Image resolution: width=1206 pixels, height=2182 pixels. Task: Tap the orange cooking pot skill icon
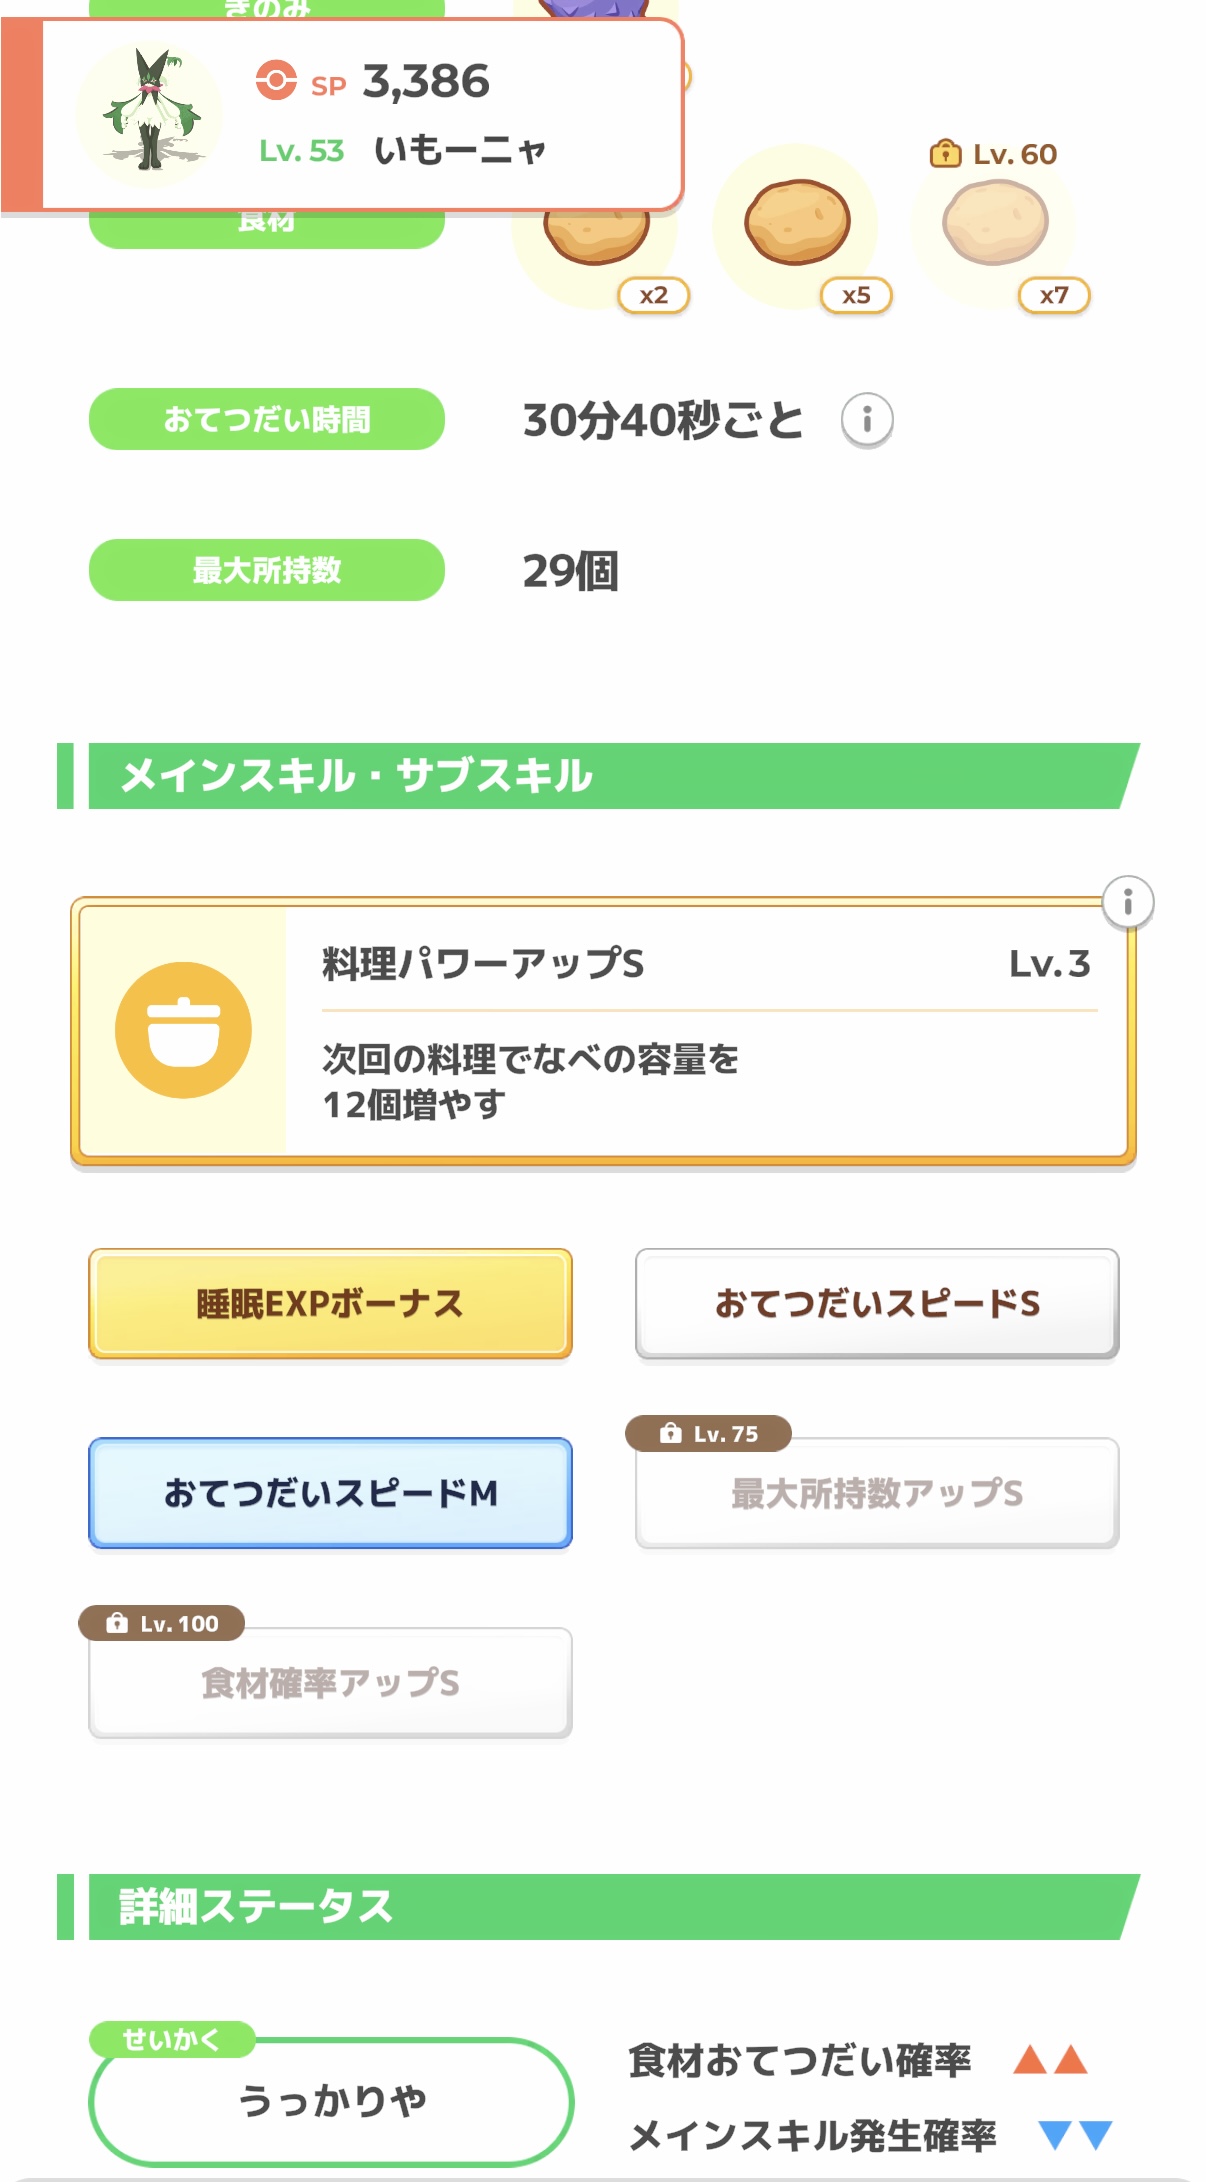pyautogui.click(x=183, y=1030)
